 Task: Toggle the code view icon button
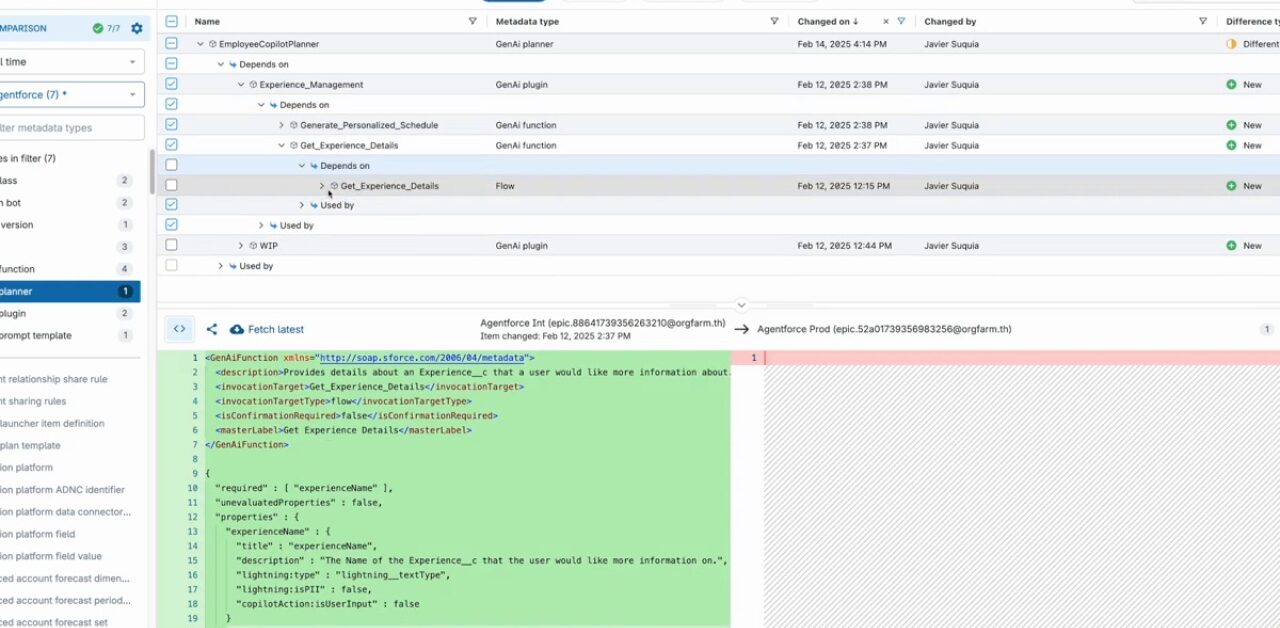[179, 329]
